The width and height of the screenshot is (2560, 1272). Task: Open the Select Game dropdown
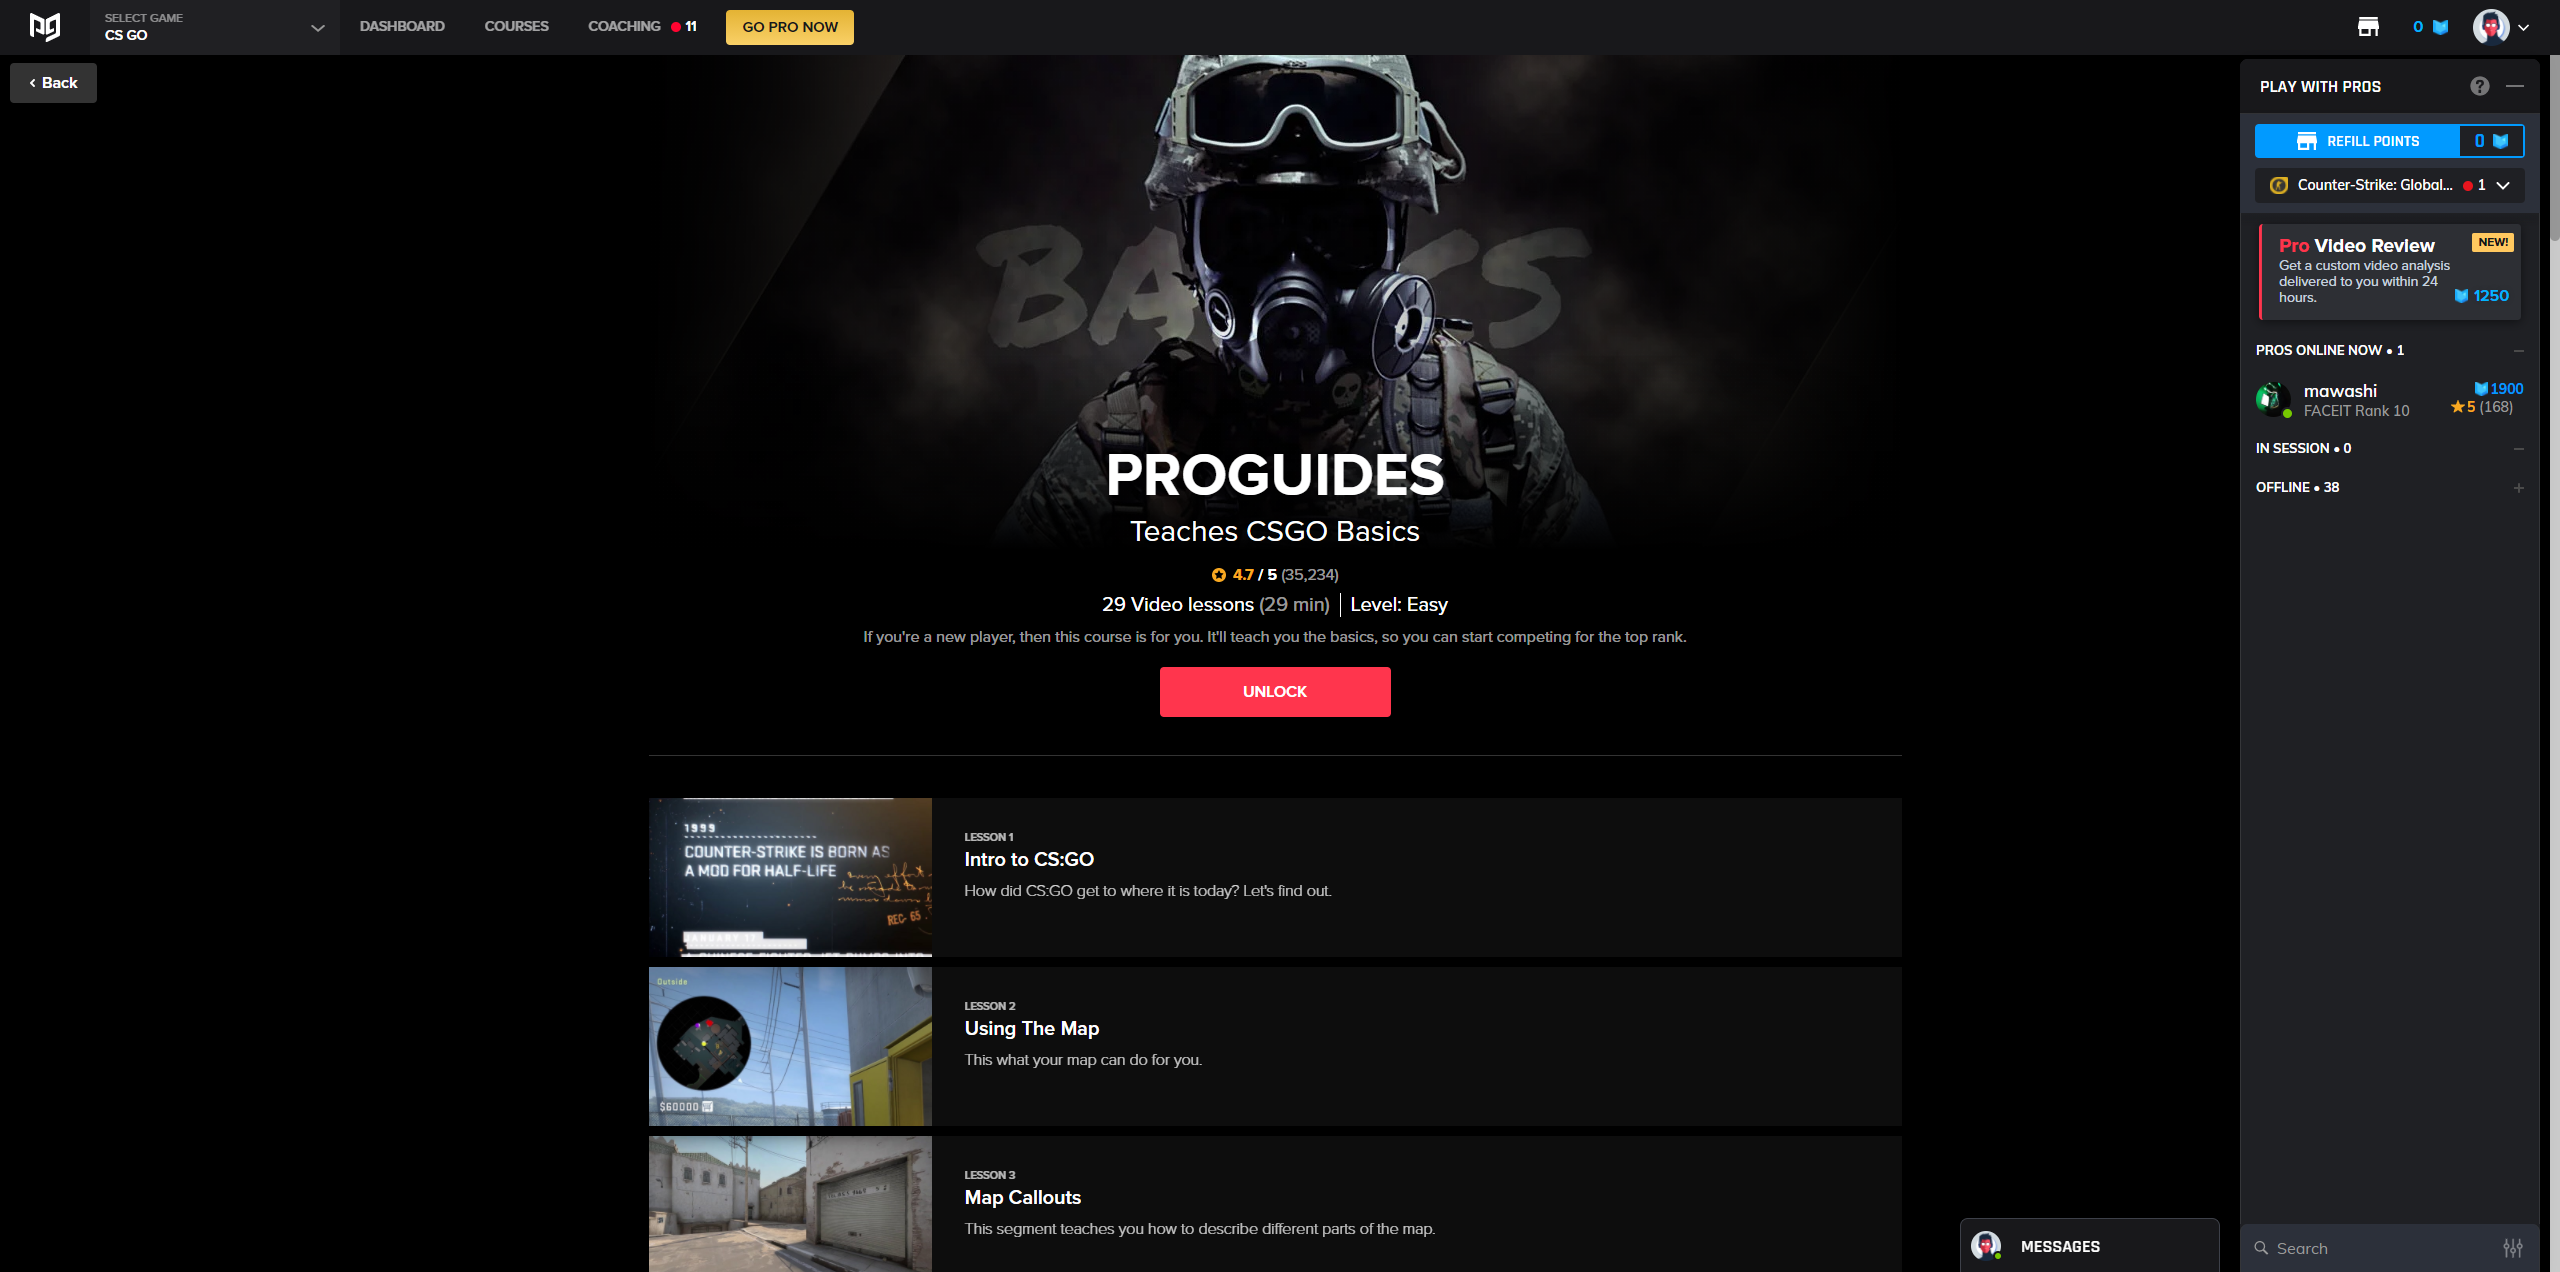pos(214,27)
